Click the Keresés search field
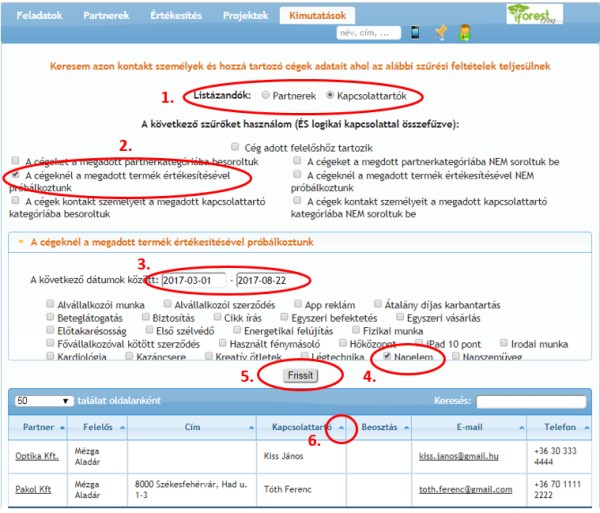Viewport: 600px width, 513px height. click(x=530, y=401)
